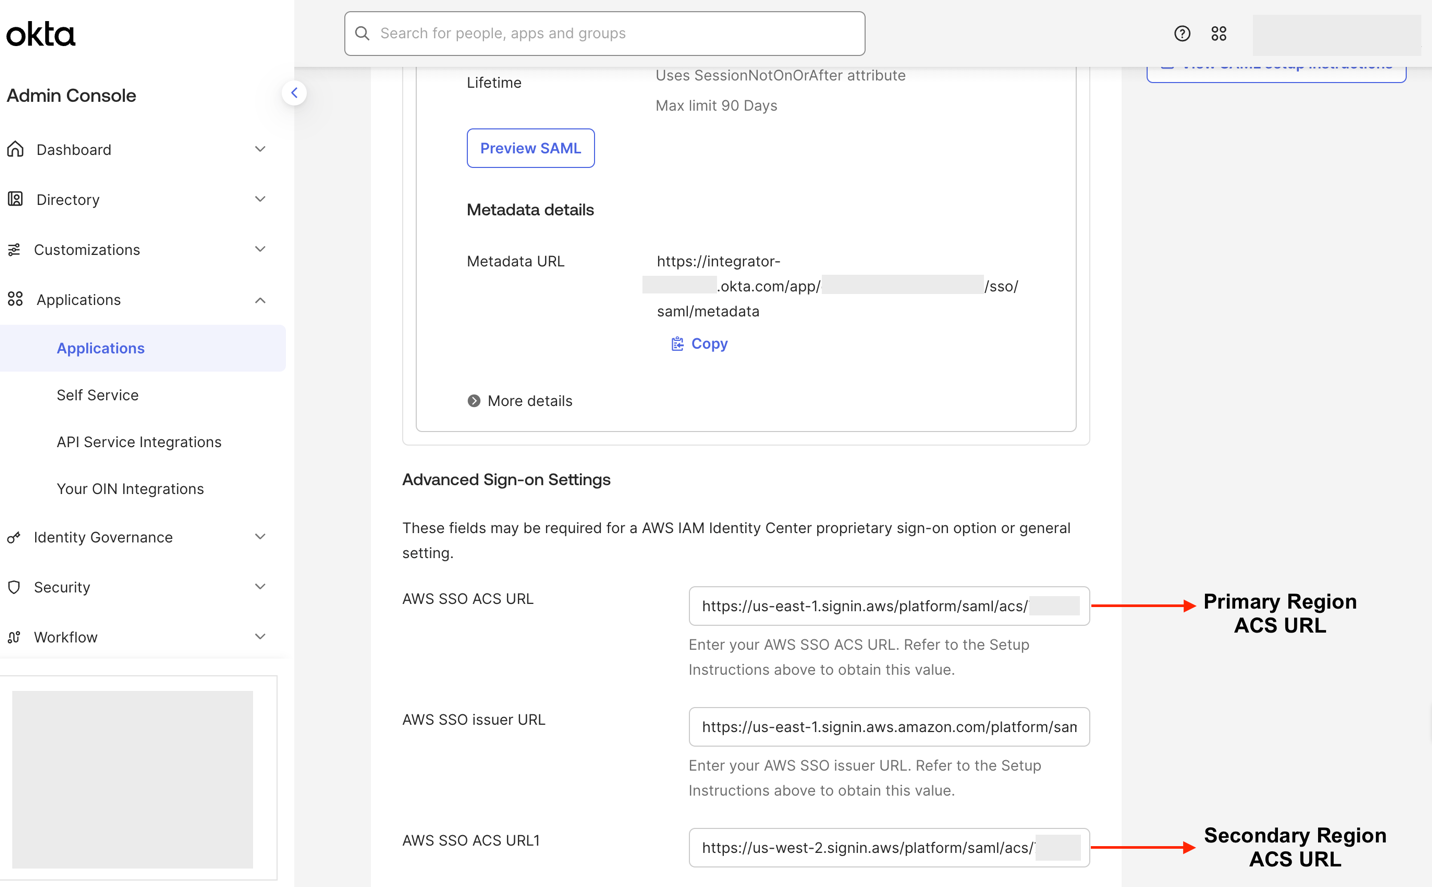Click the Workflow icon
Viewport: 1432px width, 887px height.
pyautogui.click(x=14, y=637)
